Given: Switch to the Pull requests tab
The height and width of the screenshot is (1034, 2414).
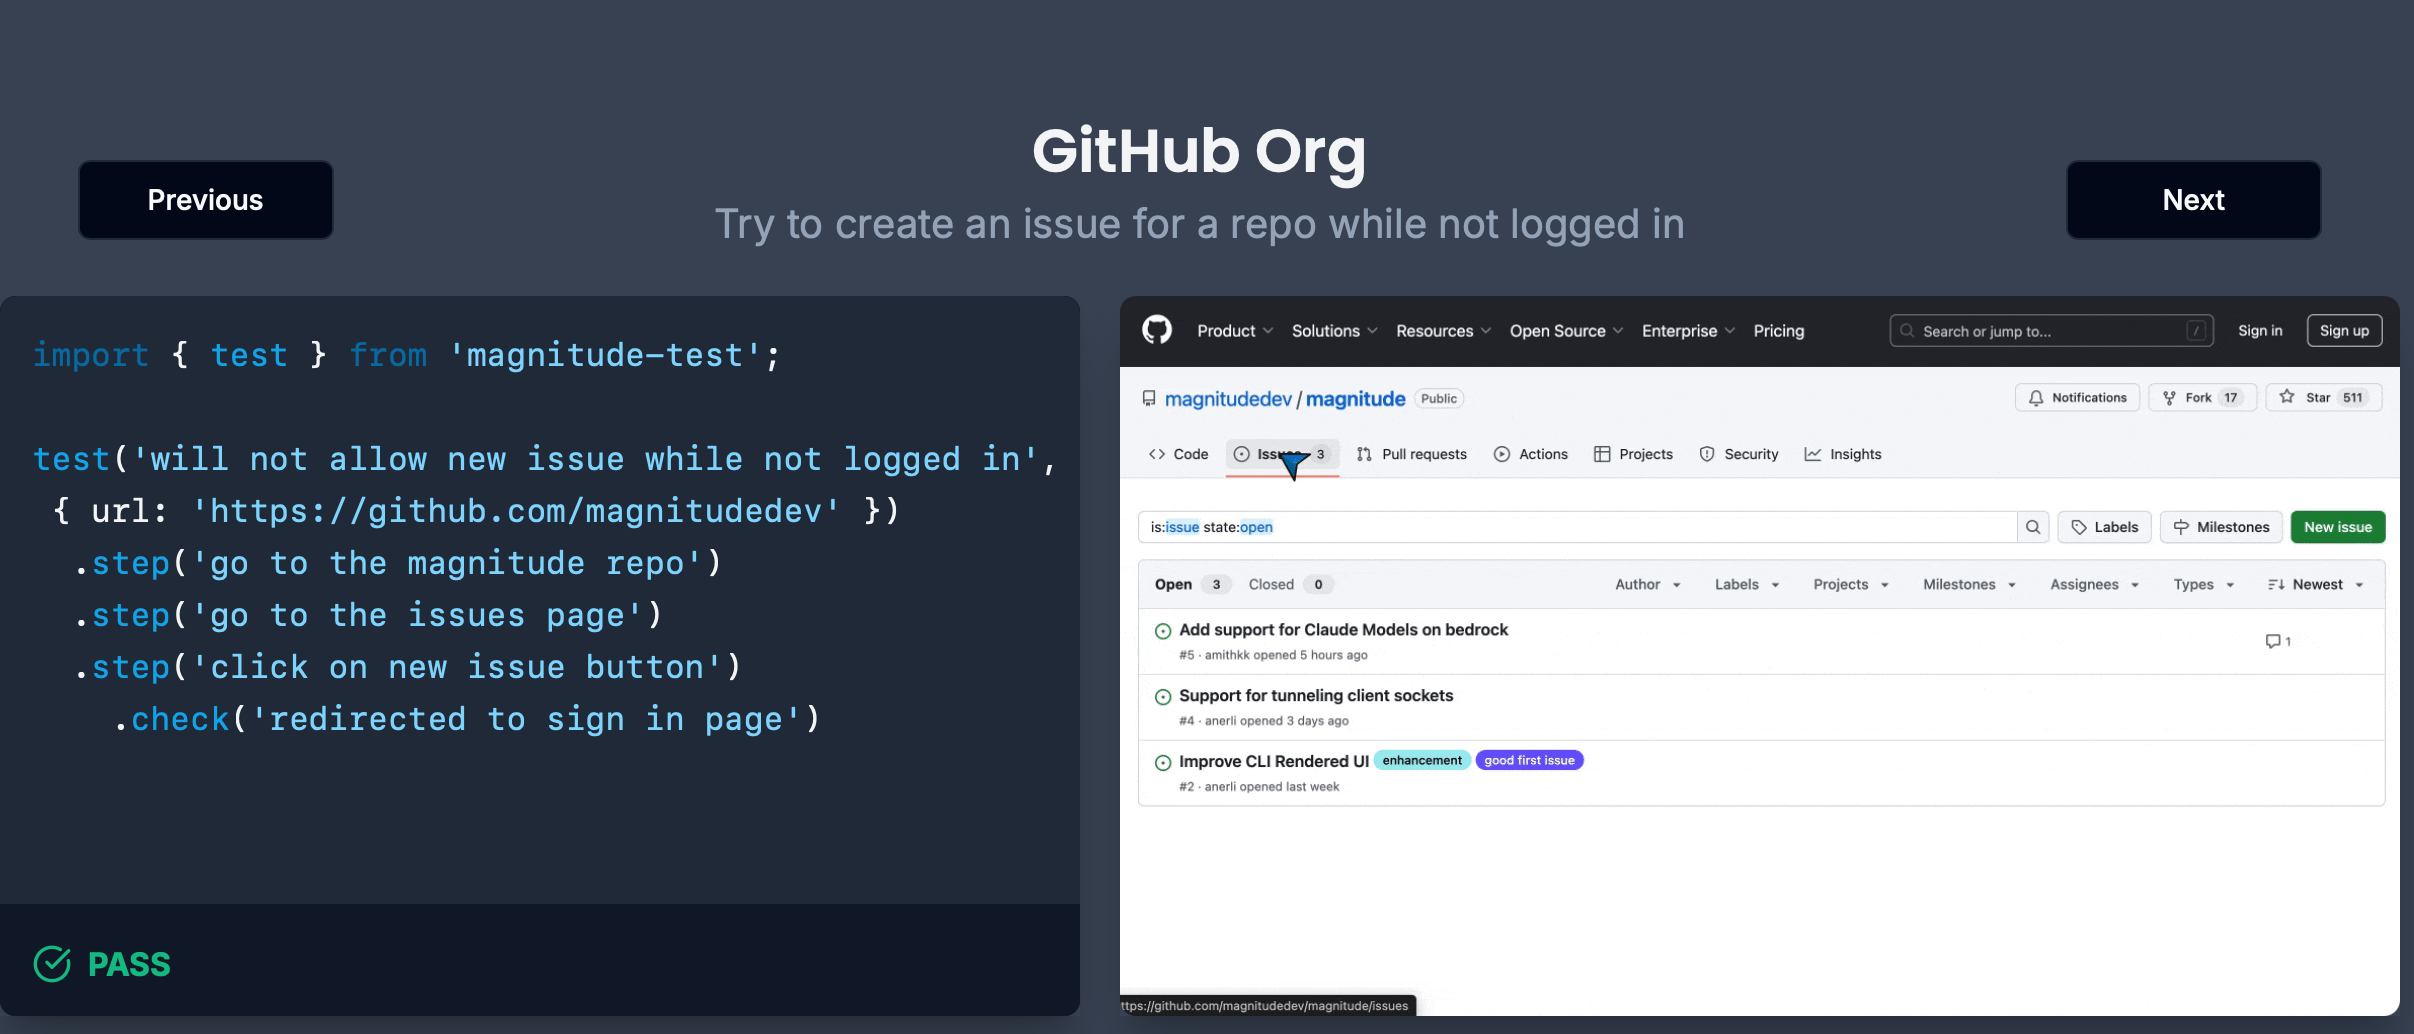Looking at the screenshot, I should tap(1412, 454).
